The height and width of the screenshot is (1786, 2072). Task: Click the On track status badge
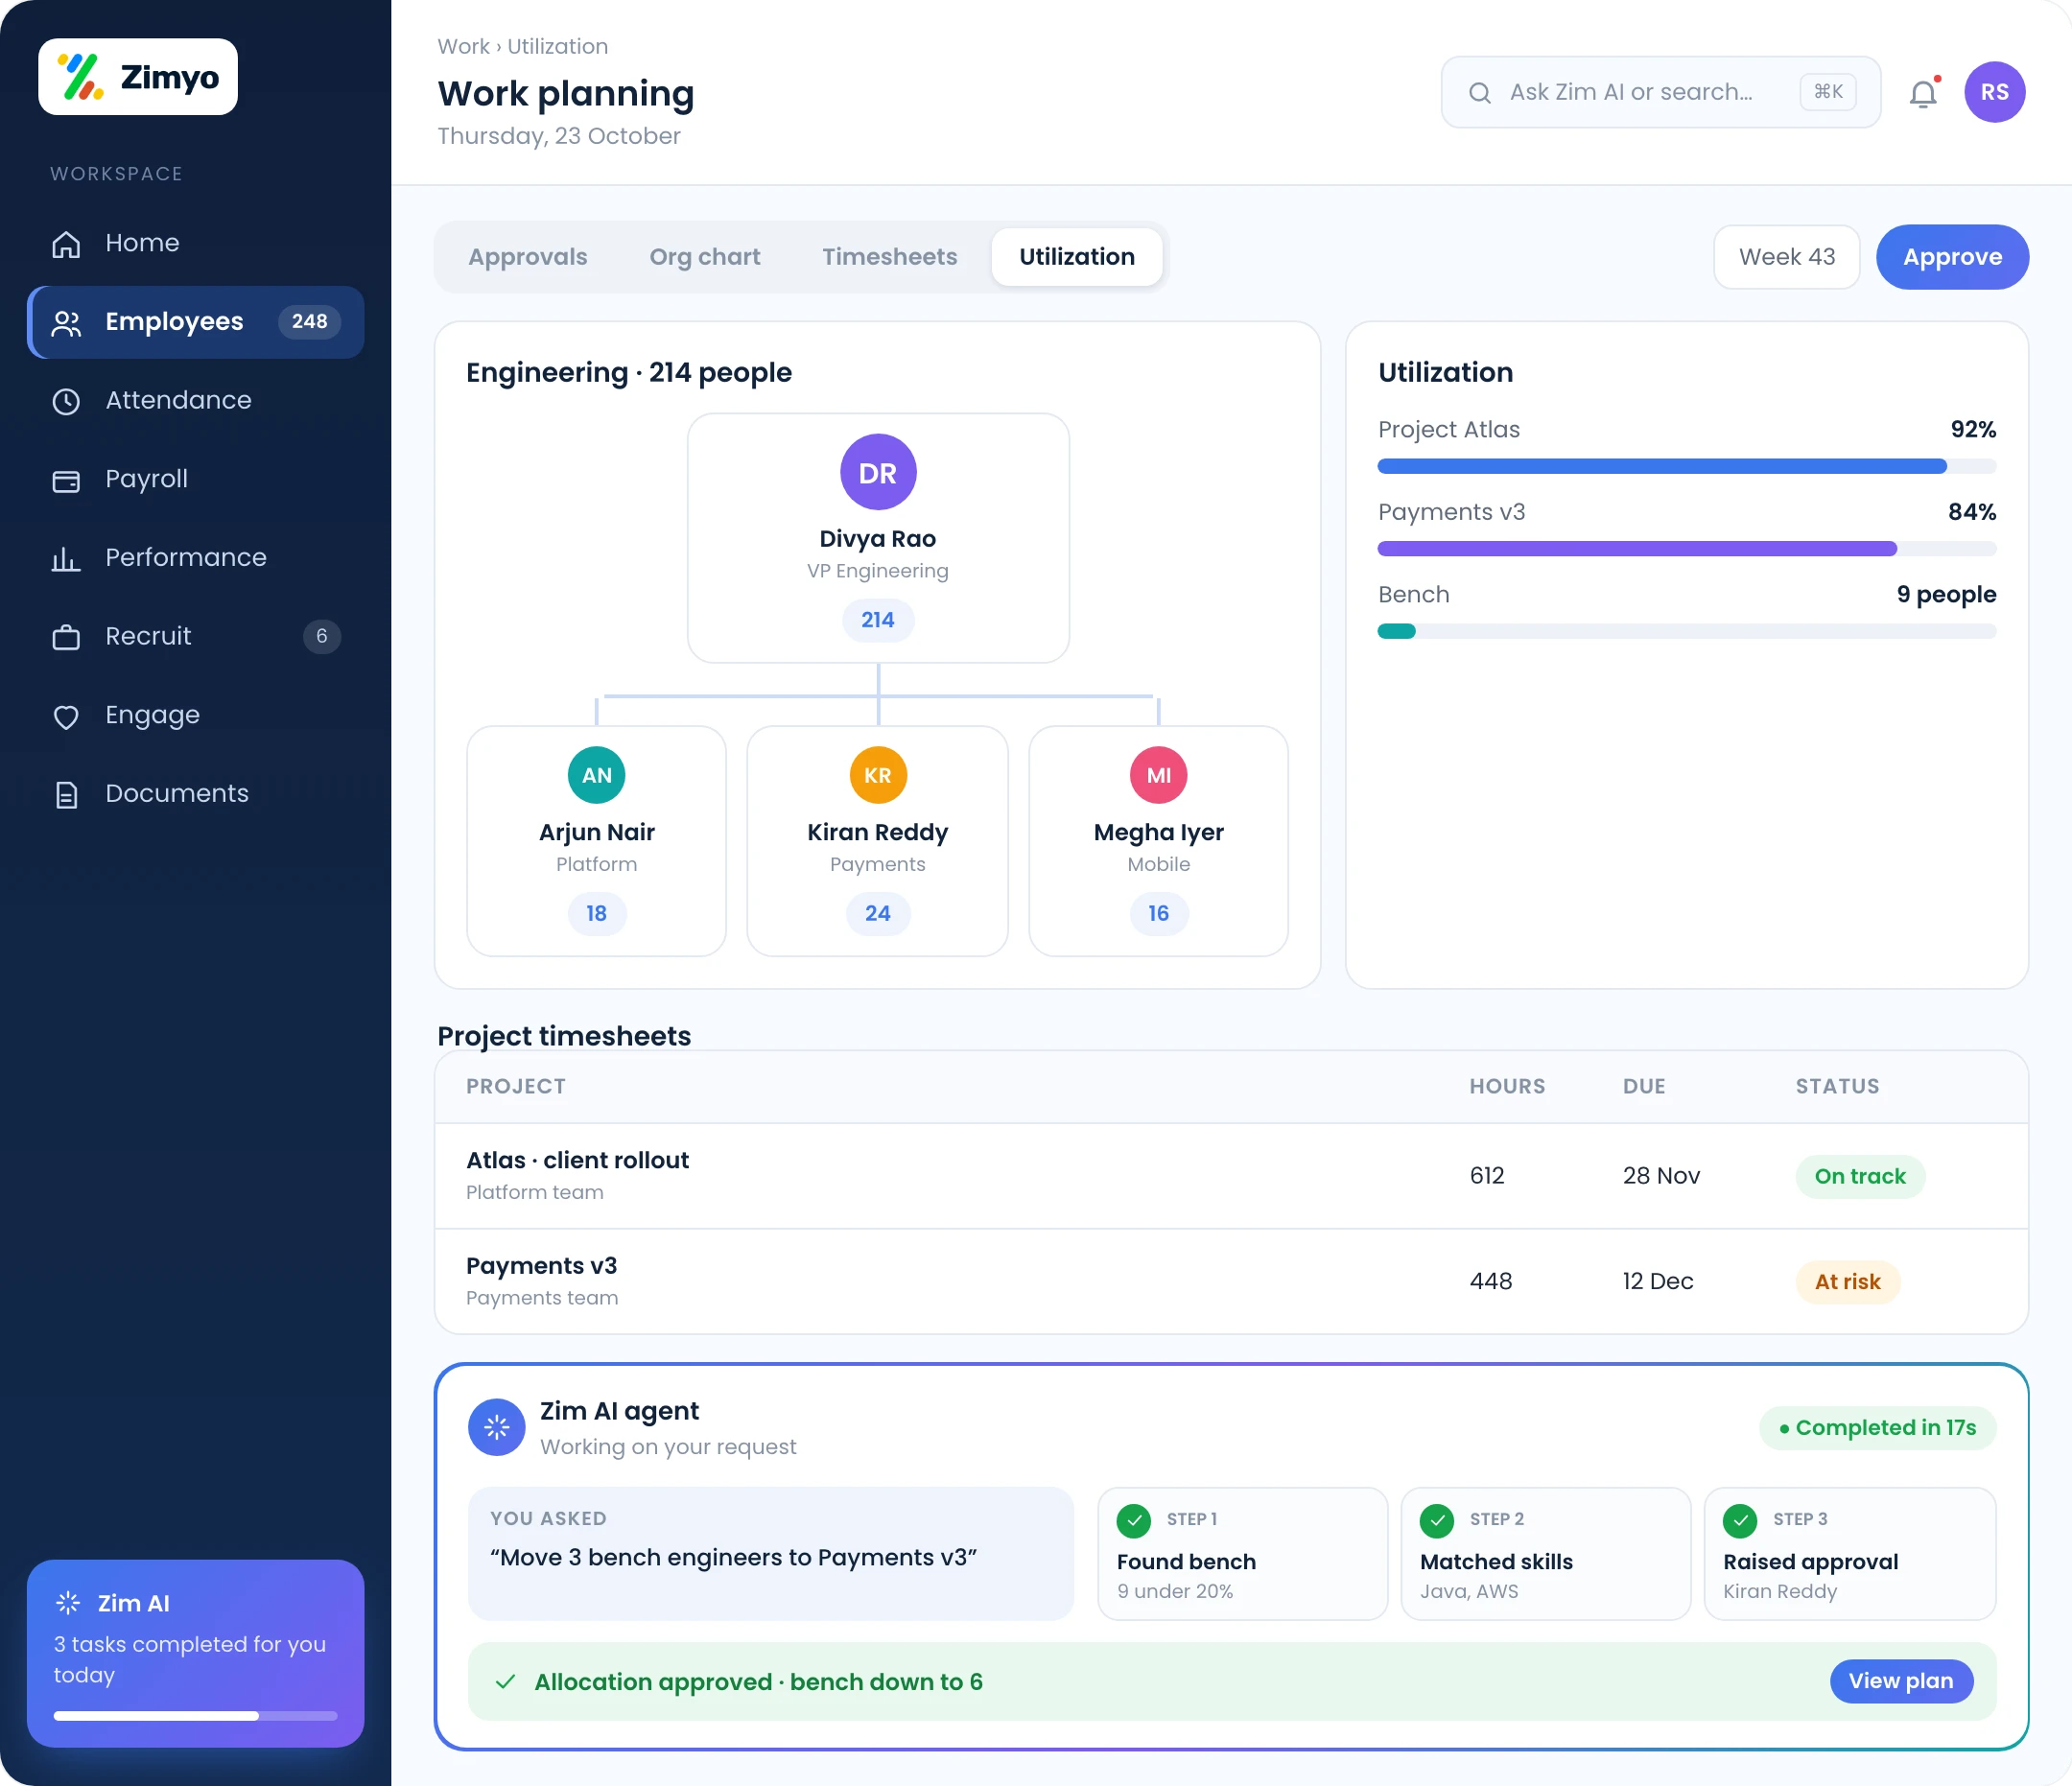point(1860,1177)
